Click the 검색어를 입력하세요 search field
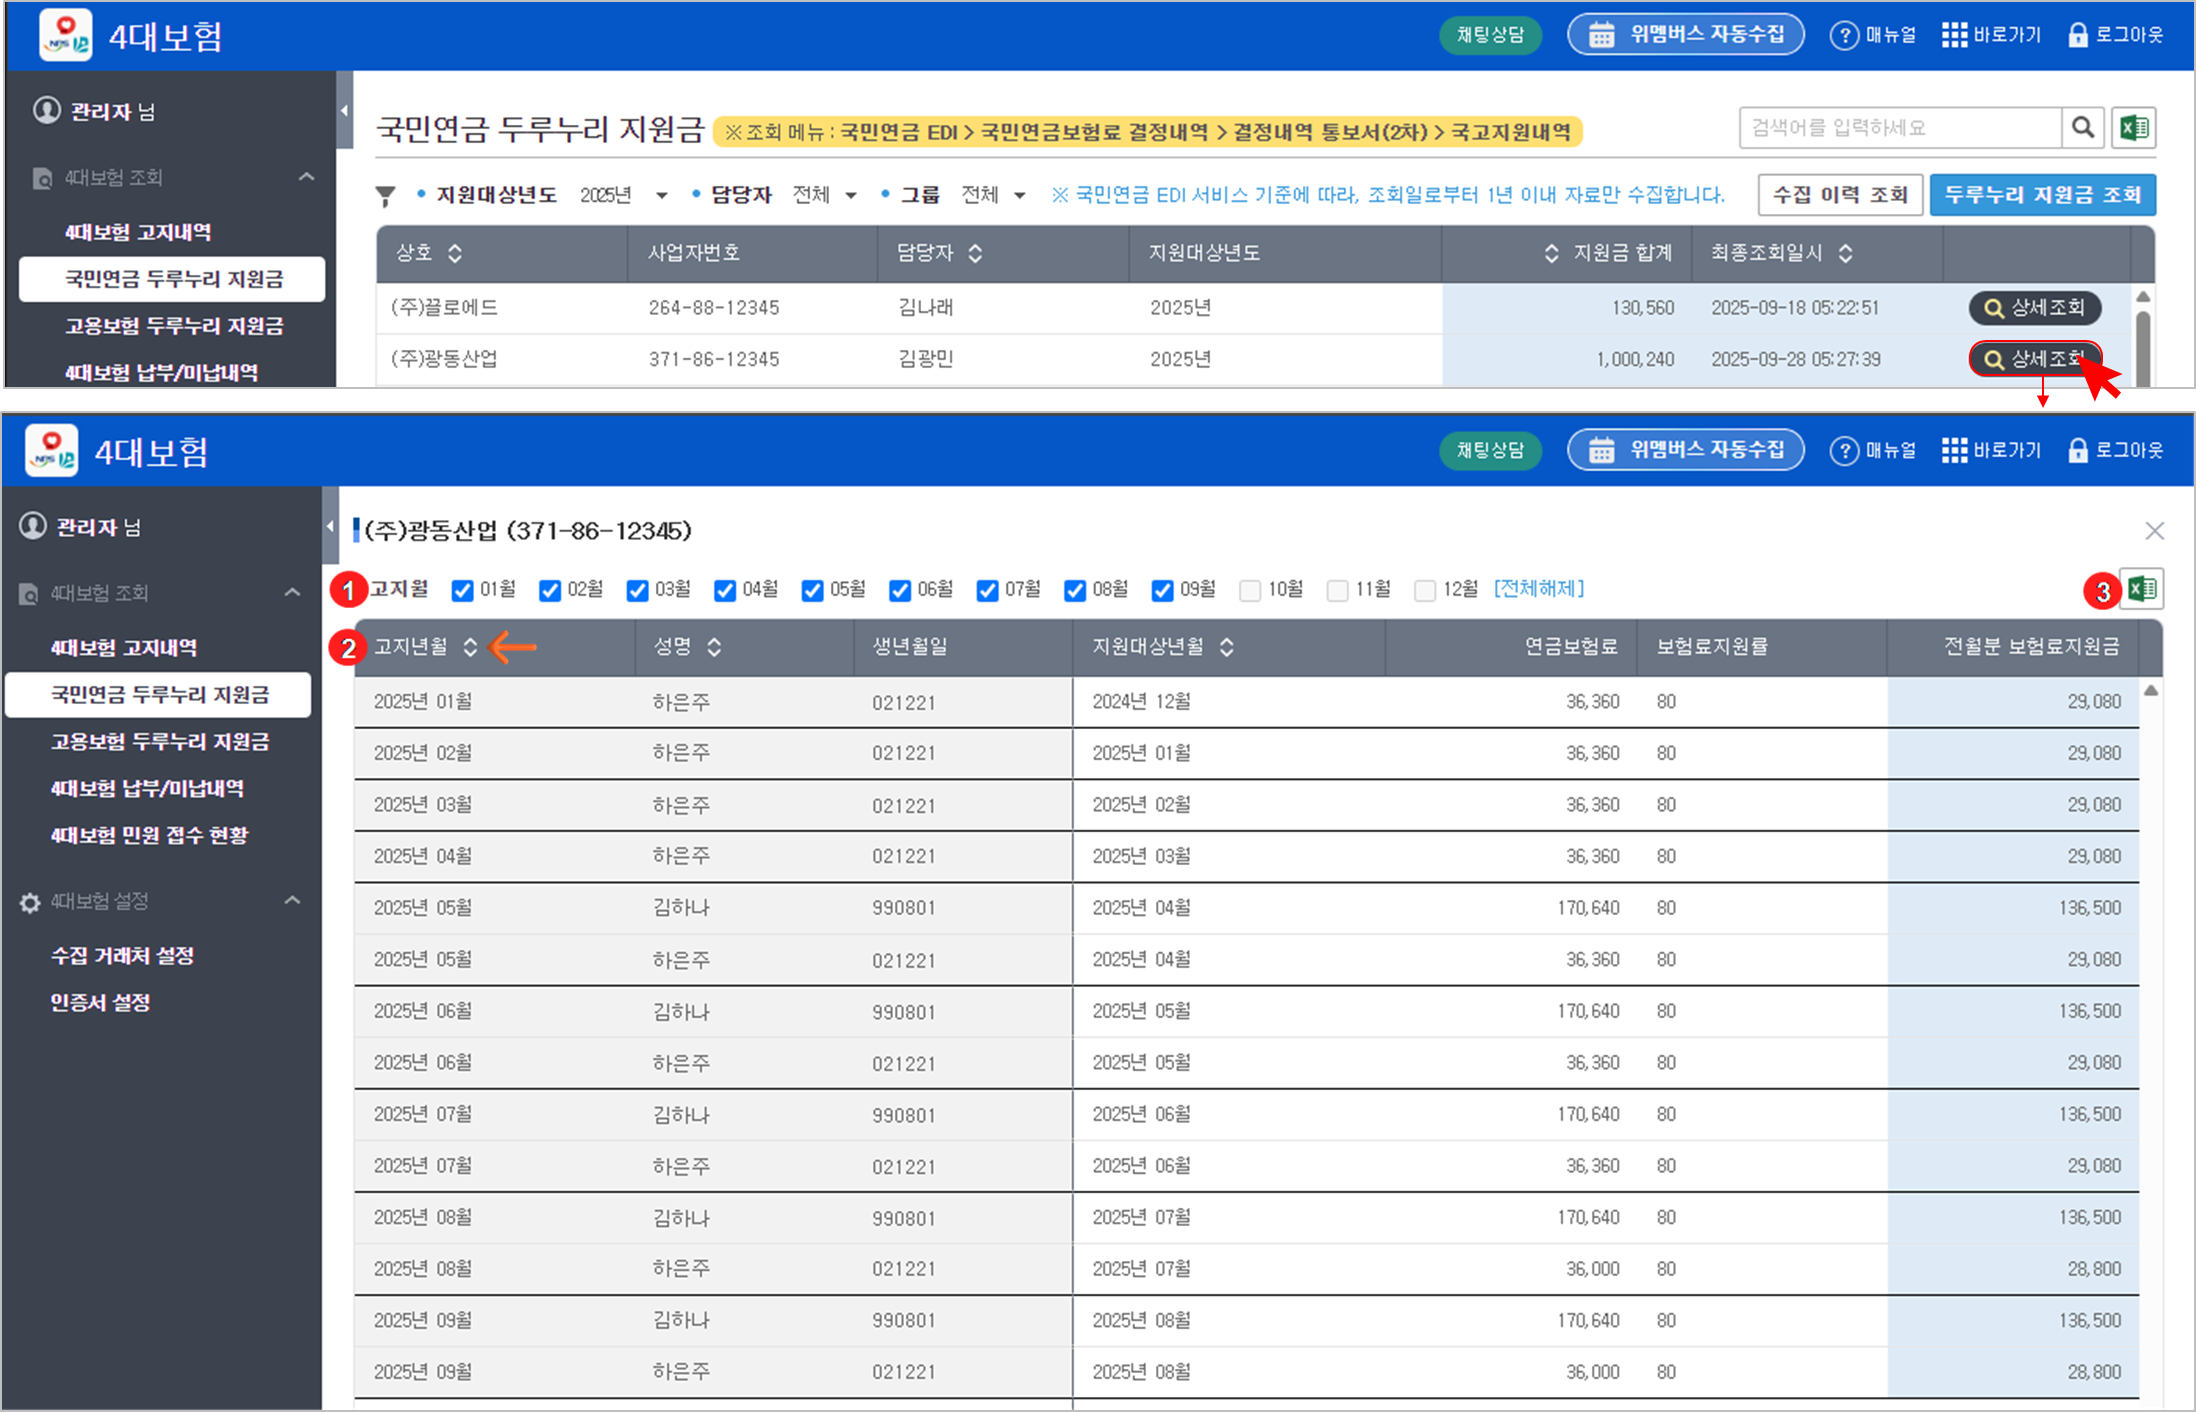The image size is (2196, 1412). point(1900,128)
